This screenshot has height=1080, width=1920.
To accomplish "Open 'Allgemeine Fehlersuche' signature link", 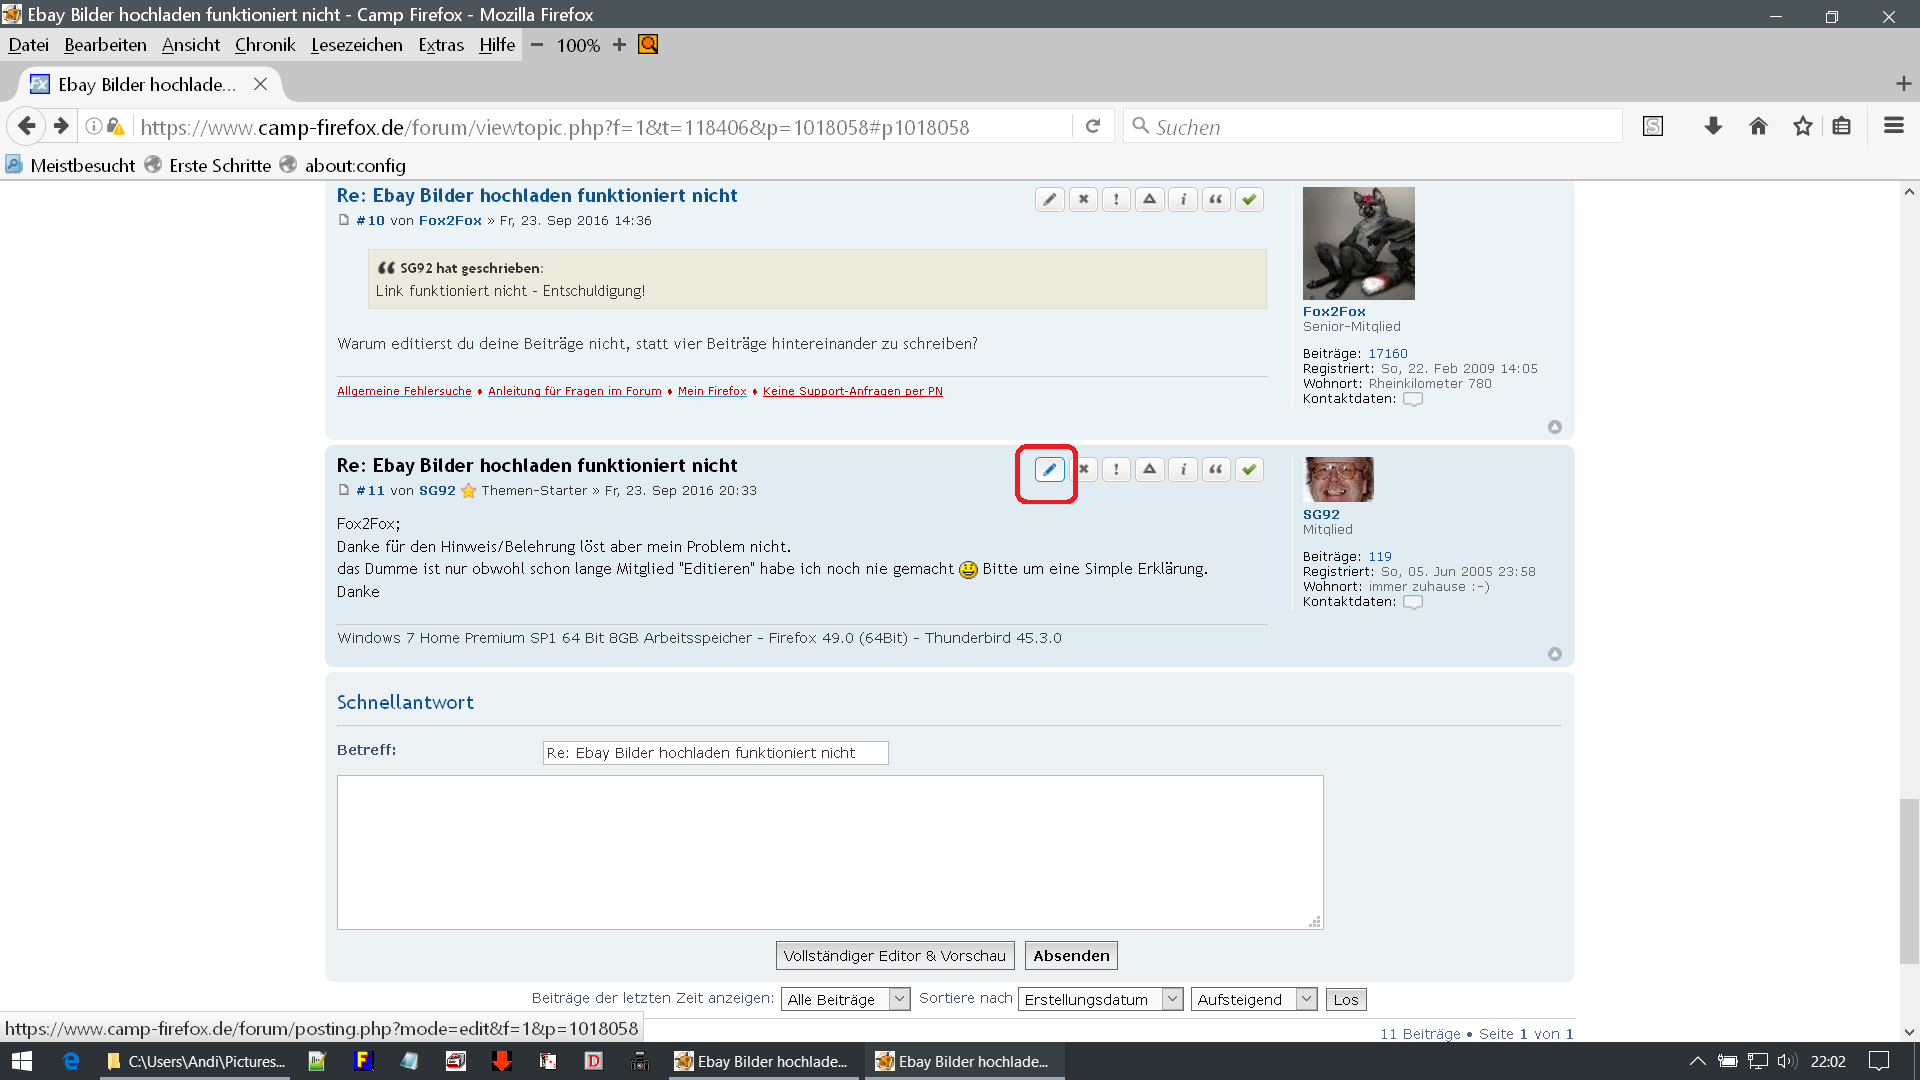I will 404,391.
